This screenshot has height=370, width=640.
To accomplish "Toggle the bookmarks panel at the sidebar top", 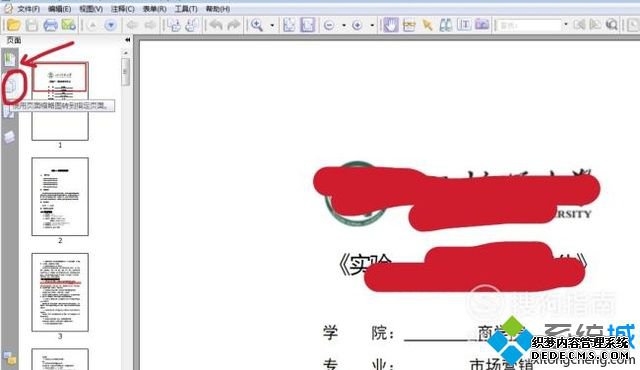I will pos(10,60).
